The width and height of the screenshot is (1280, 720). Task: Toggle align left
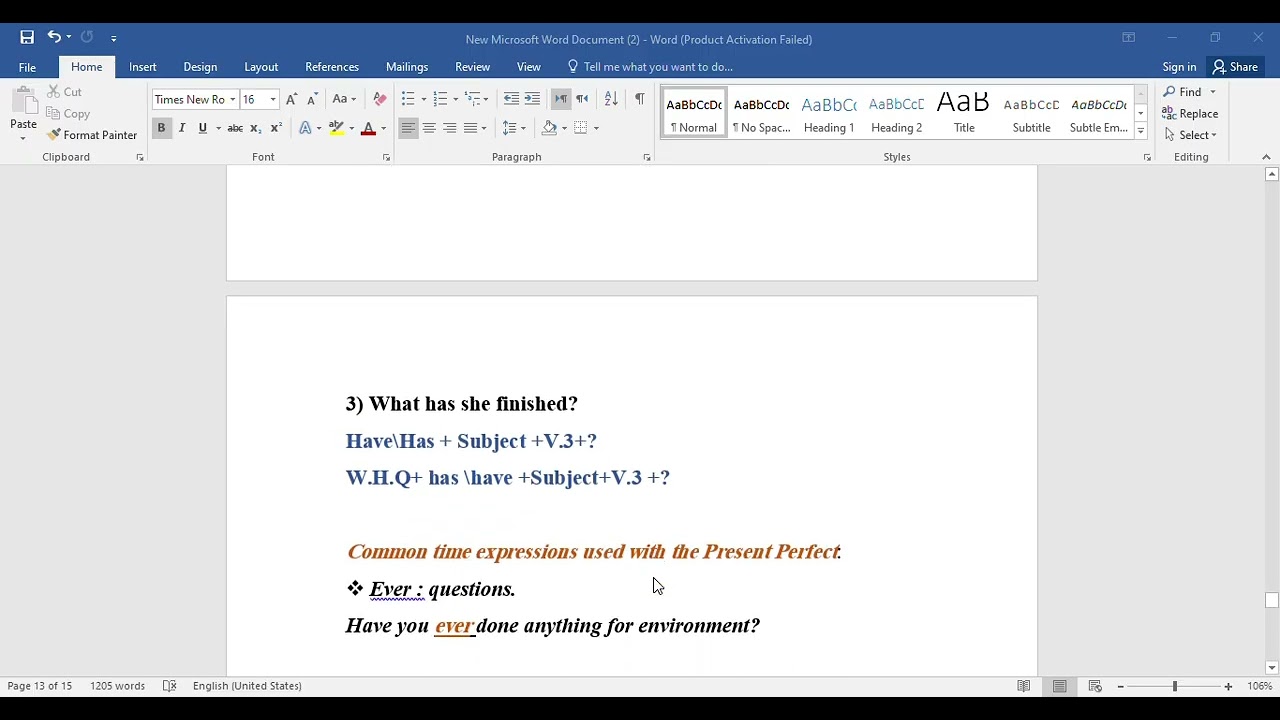pos(408,128)
